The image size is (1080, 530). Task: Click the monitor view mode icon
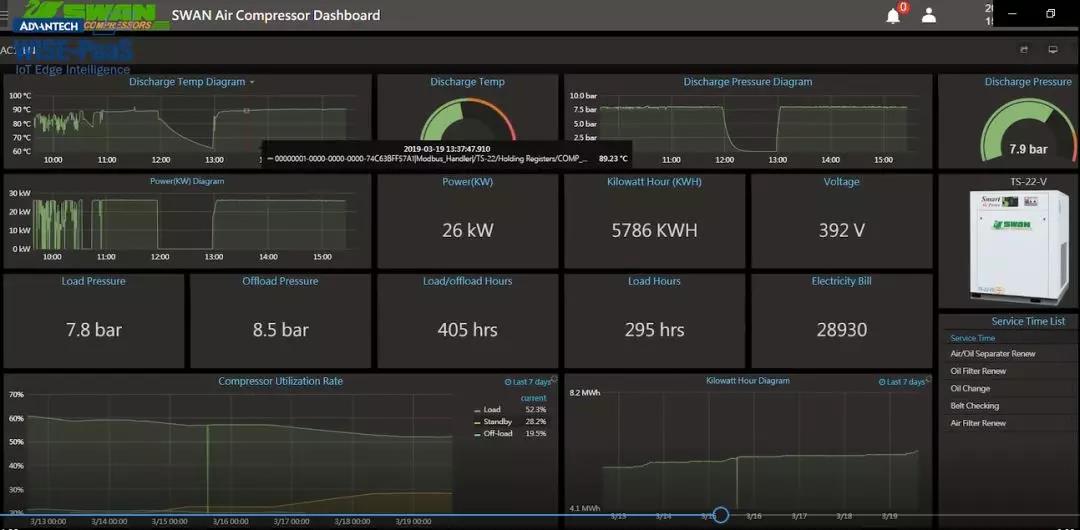1053,49
